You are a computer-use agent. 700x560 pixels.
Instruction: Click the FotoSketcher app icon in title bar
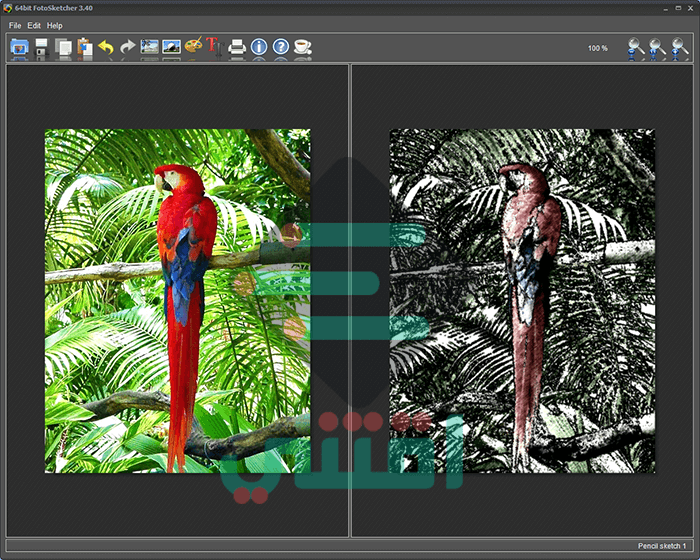(x=8, y=8)
